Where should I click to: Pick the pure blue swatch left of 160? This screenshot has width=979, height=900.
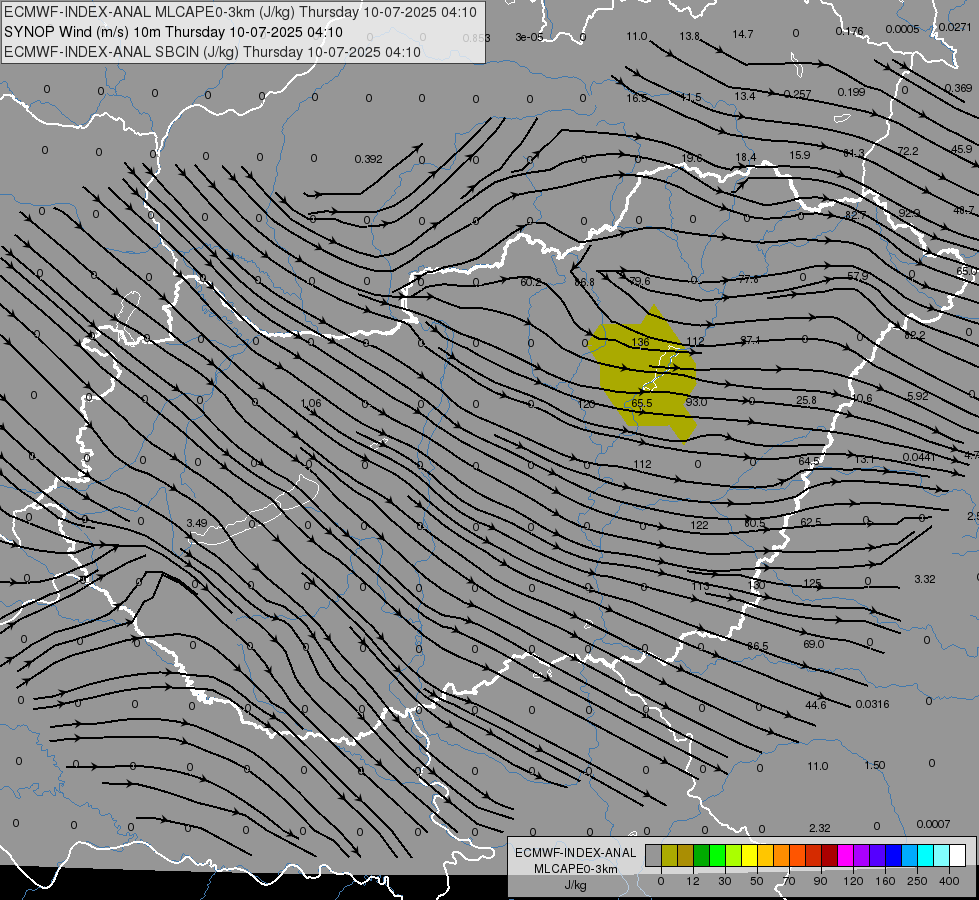point(893,855)
